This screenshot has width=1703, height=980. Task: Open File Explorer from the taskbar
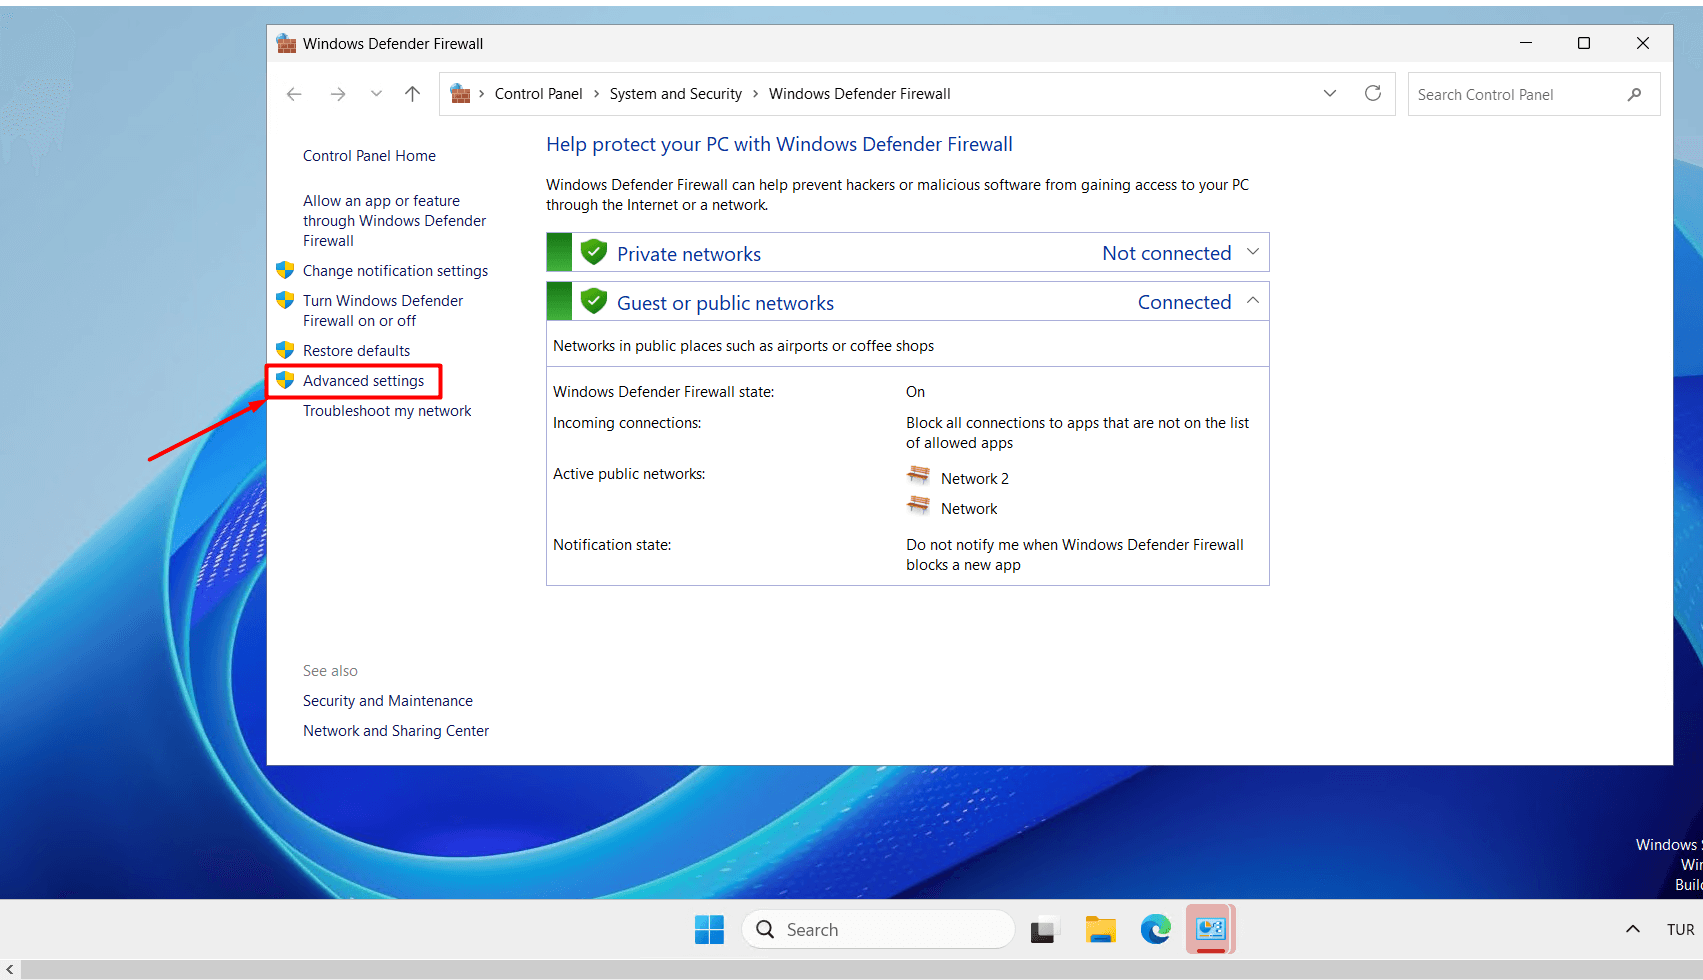[x=1101, y=930]
